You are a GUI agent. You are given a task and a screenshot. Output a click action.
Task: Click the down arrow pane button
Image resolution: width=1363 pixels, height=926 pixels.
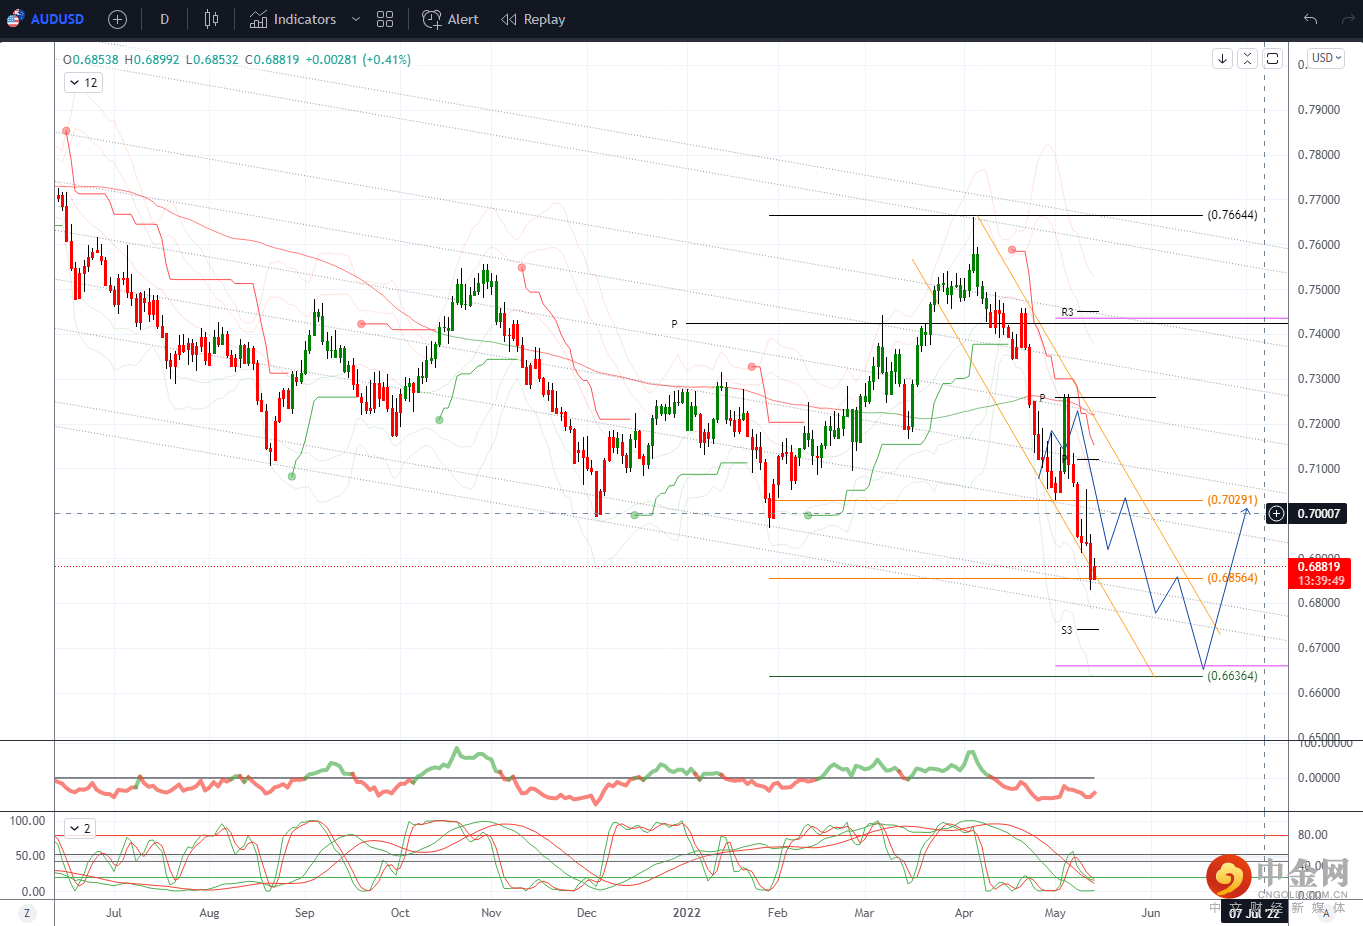coord(1222,59)
